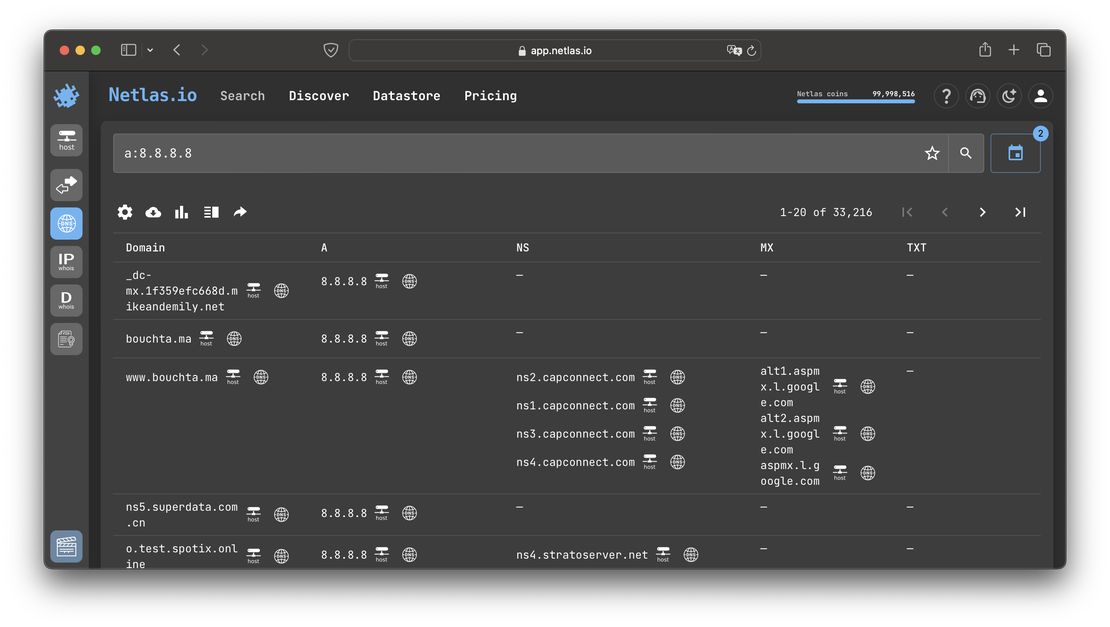
Task: Open the Domain whois sidebar tool
Action: [66, 300]
